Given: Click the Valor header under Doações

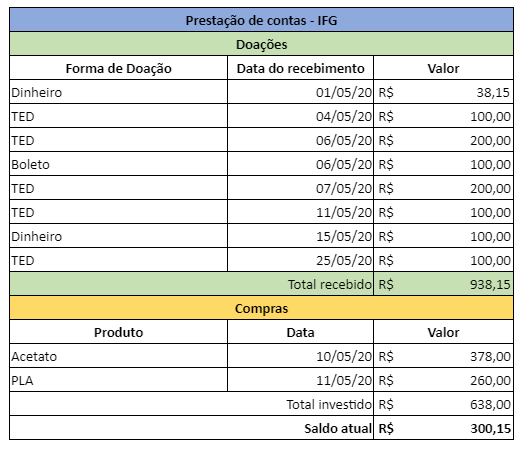Looking at the screenshot, I should [443, 68].
